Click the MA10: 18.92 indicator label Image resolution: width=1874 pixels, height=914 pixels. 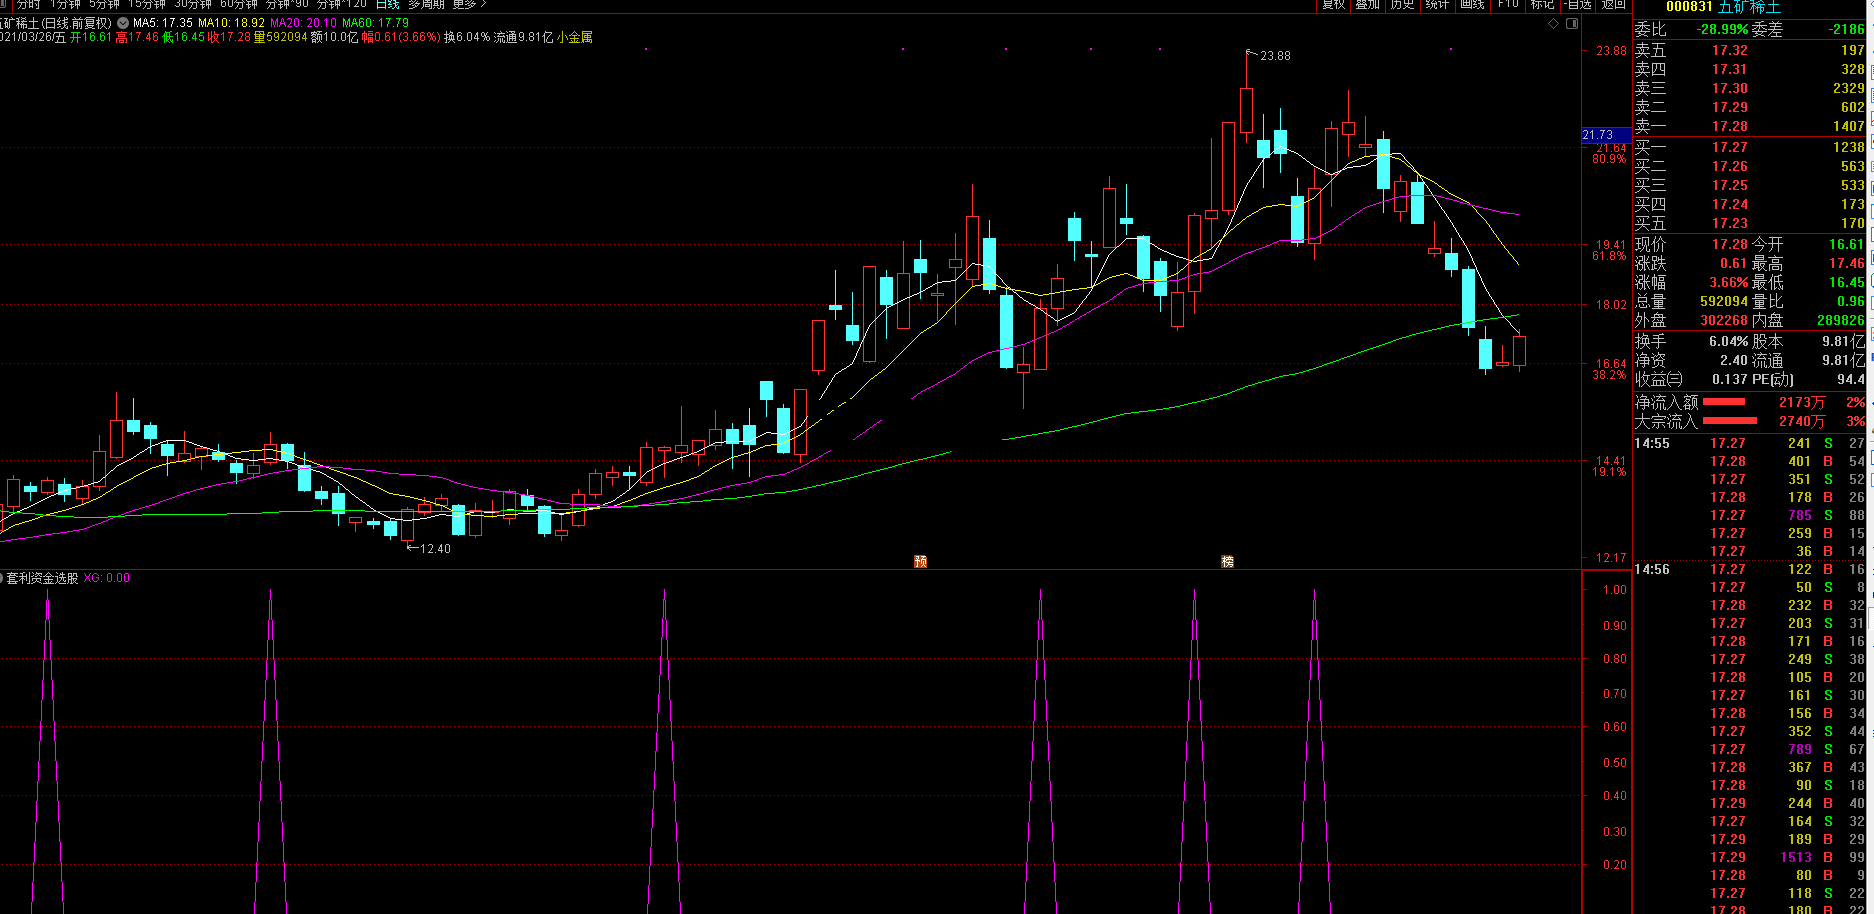tap(231, 22)
